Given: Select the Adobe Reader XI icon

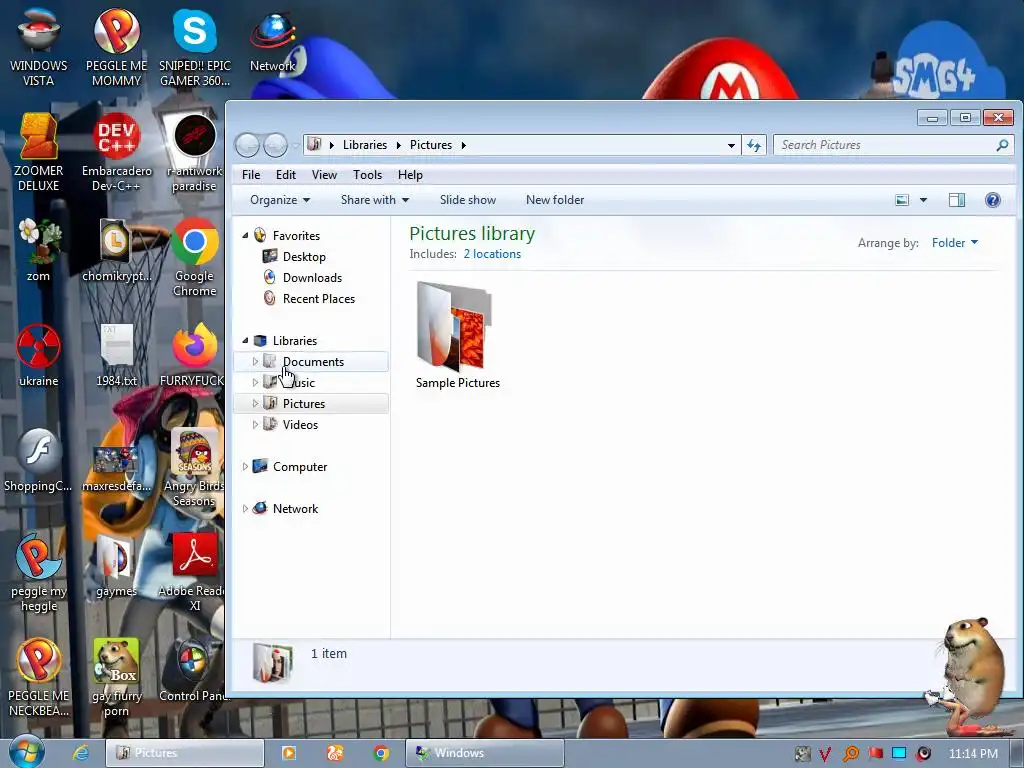Looking at the screenshot, I should point(193,573).
